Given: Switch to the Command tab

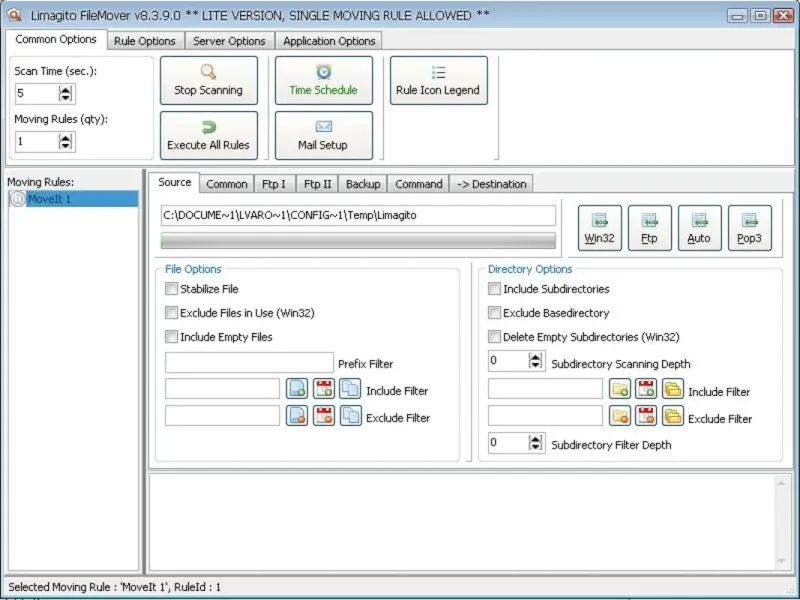Looking at the screenshot, I should (419, 184).
